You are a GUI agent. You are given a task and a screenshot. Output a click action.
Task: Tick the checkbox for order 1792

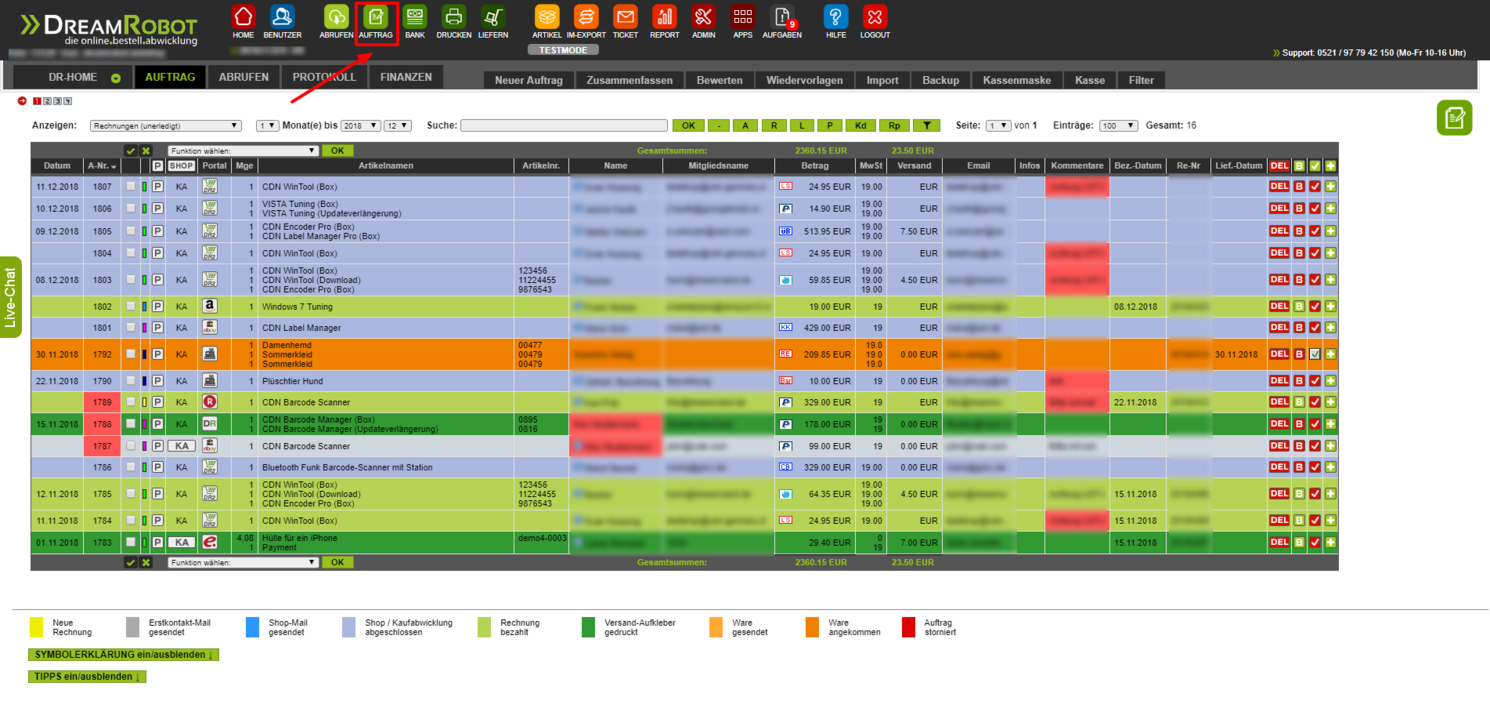coord(130,354)
